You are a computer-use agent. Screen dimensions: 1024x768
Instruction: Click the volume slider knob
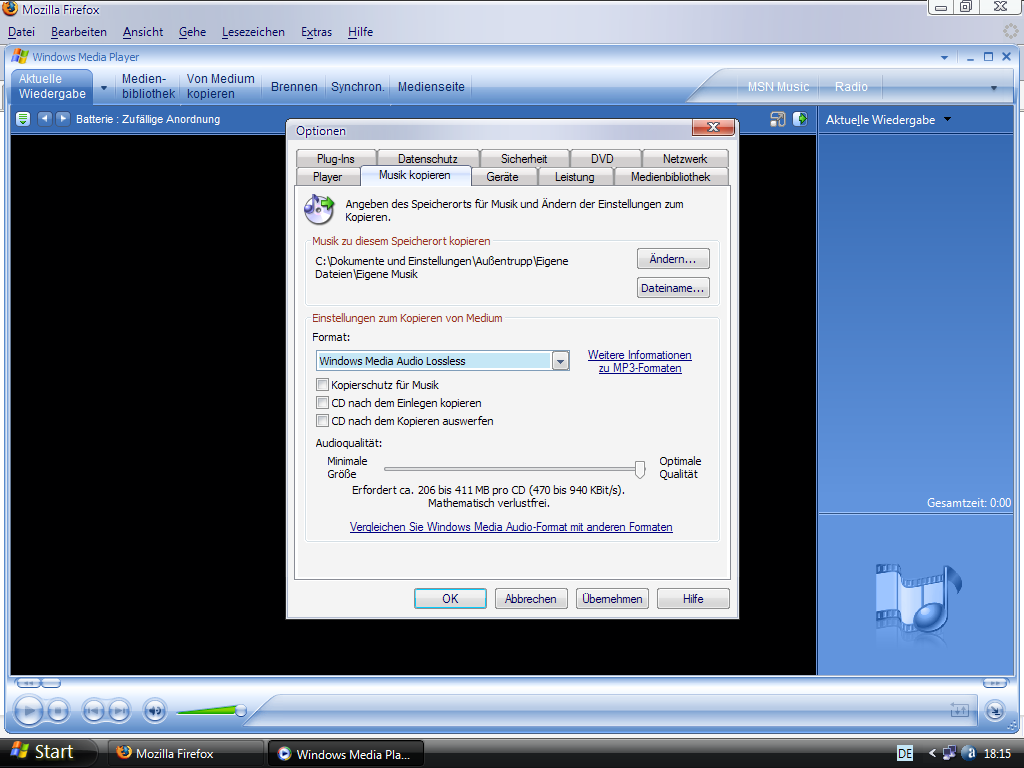click(x=240, y=711)
